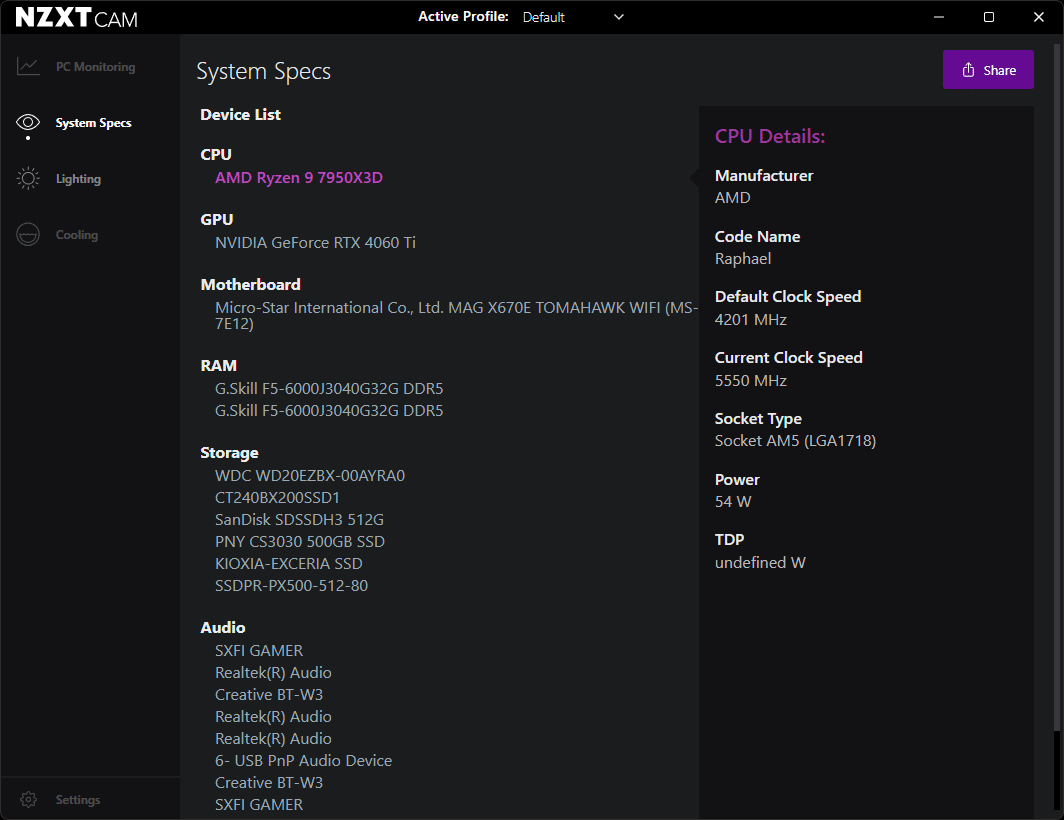Open Settings from the sidebar
The height and width of the screenshot is (820, 1064).
(x=78, y=800)
